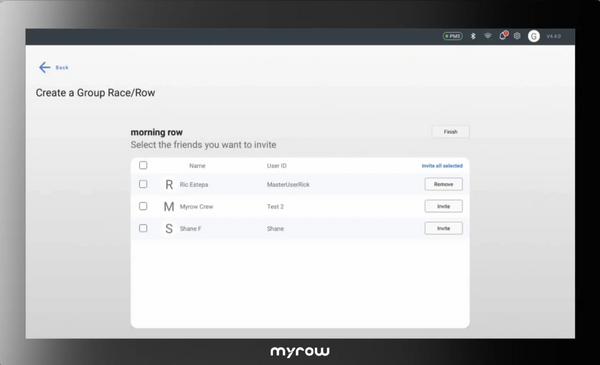Screen dimensions: 600x365
Task: Click Ric Estepa's R avatar
Action: [x=169, y=184]
